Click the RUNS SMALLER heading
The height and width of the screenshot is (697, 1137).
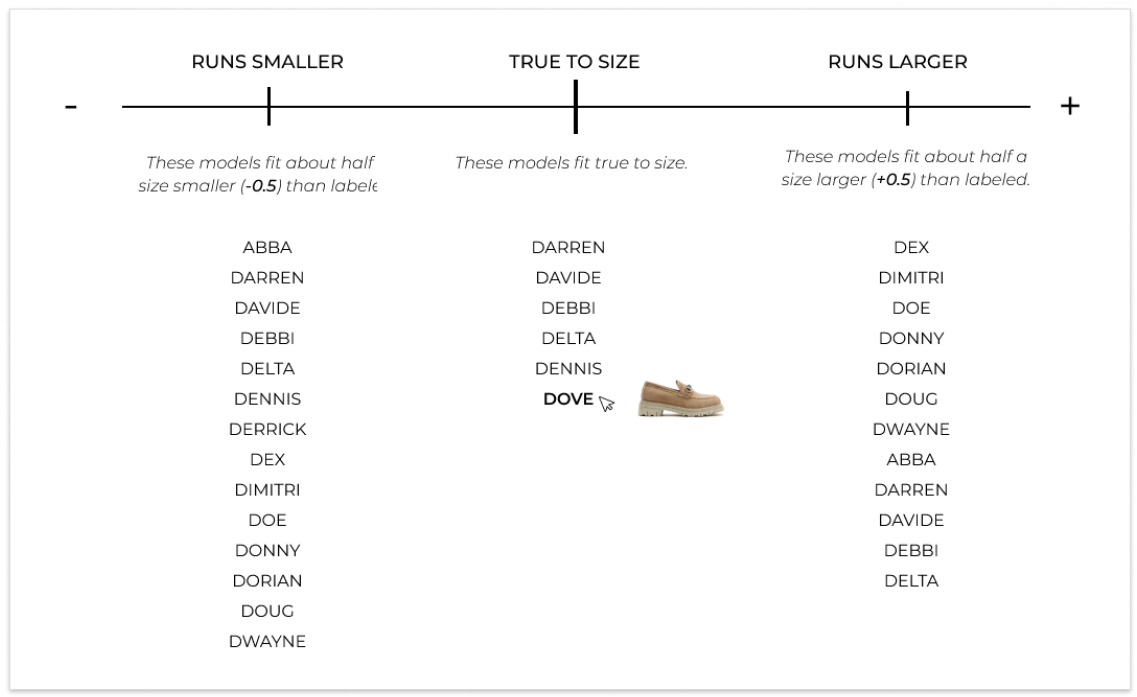click(x=268, y=62)
